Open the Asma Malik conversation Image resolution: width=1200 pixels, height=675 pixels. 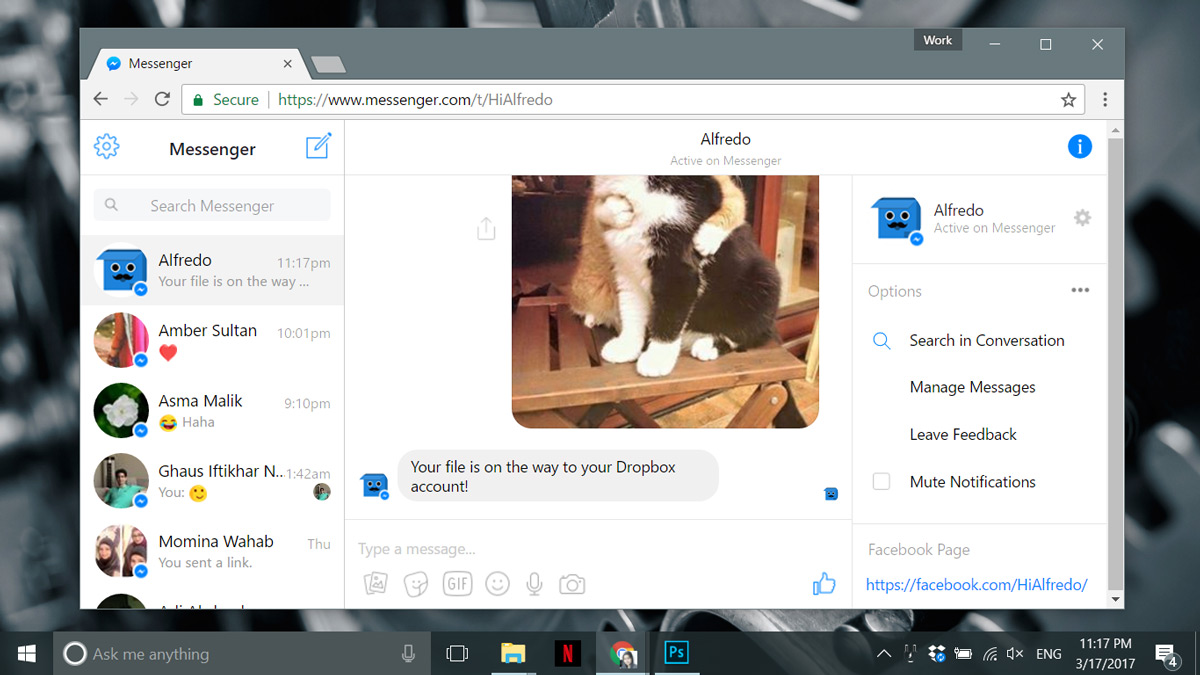pos(212,411)
